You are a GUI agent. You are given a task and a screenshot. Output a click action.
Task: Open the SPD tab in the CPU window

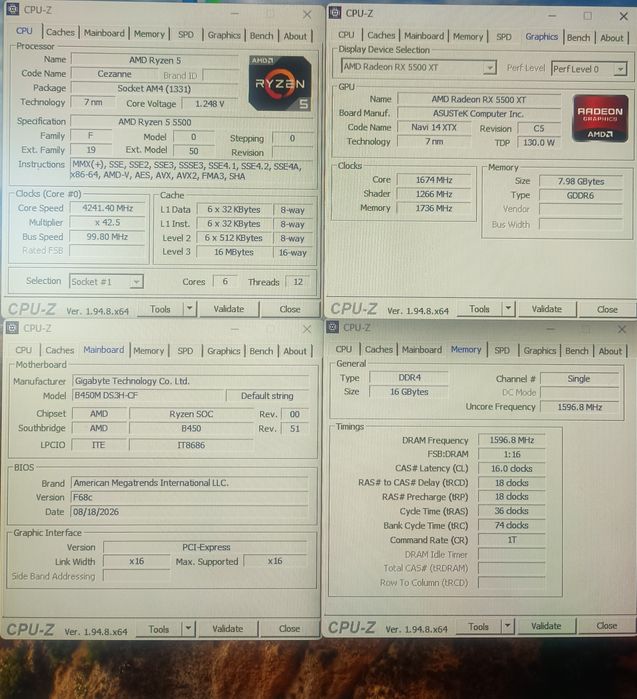coord(186,34)
